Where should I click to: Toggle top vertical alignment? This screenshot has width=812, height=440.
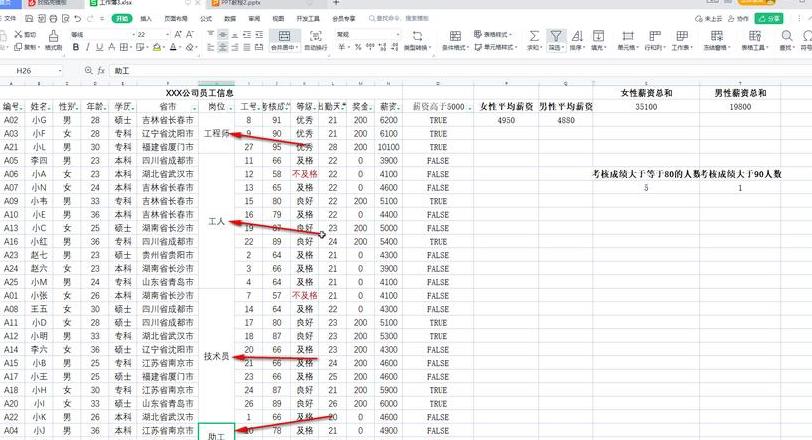211,34
